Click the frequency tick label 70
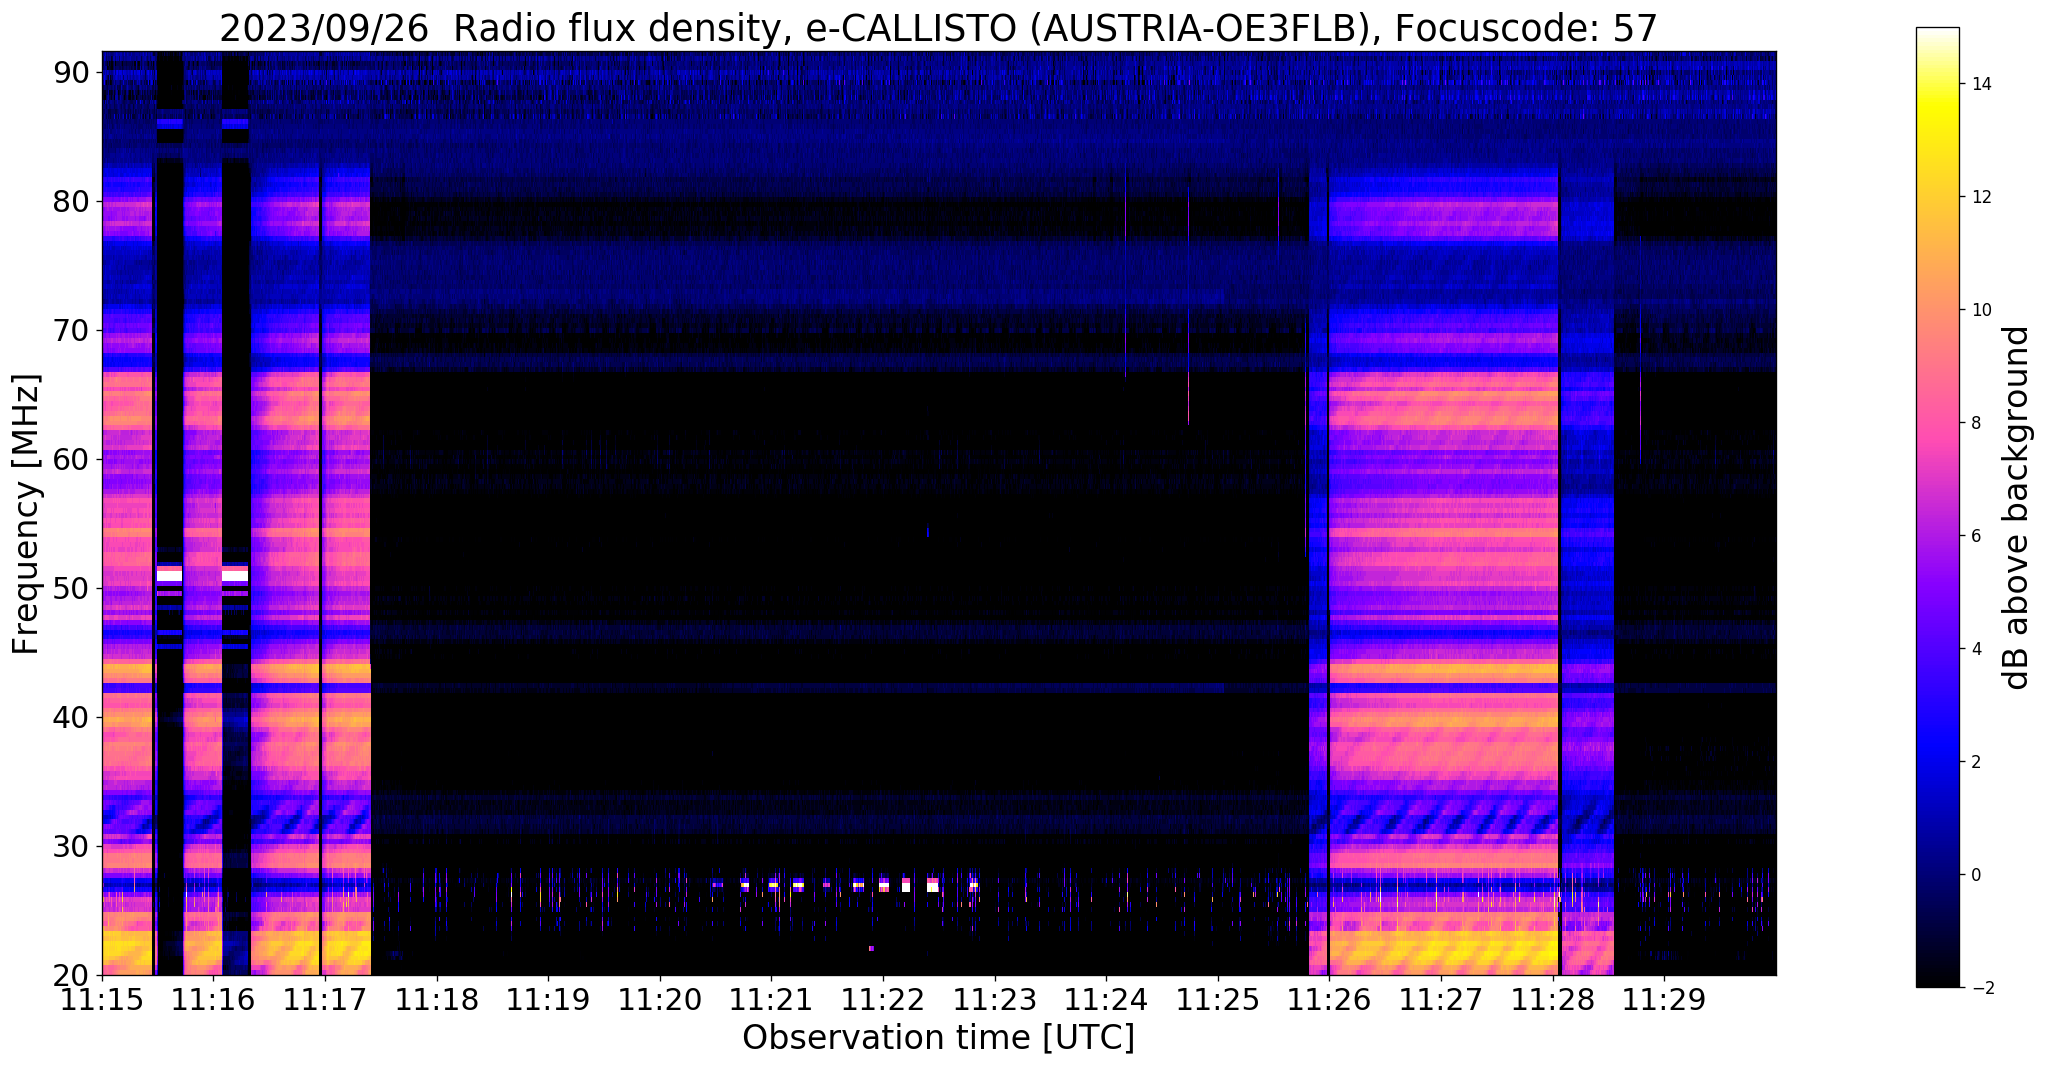Viewport: 2047px width, 1067px height. [x=72, y=330]
